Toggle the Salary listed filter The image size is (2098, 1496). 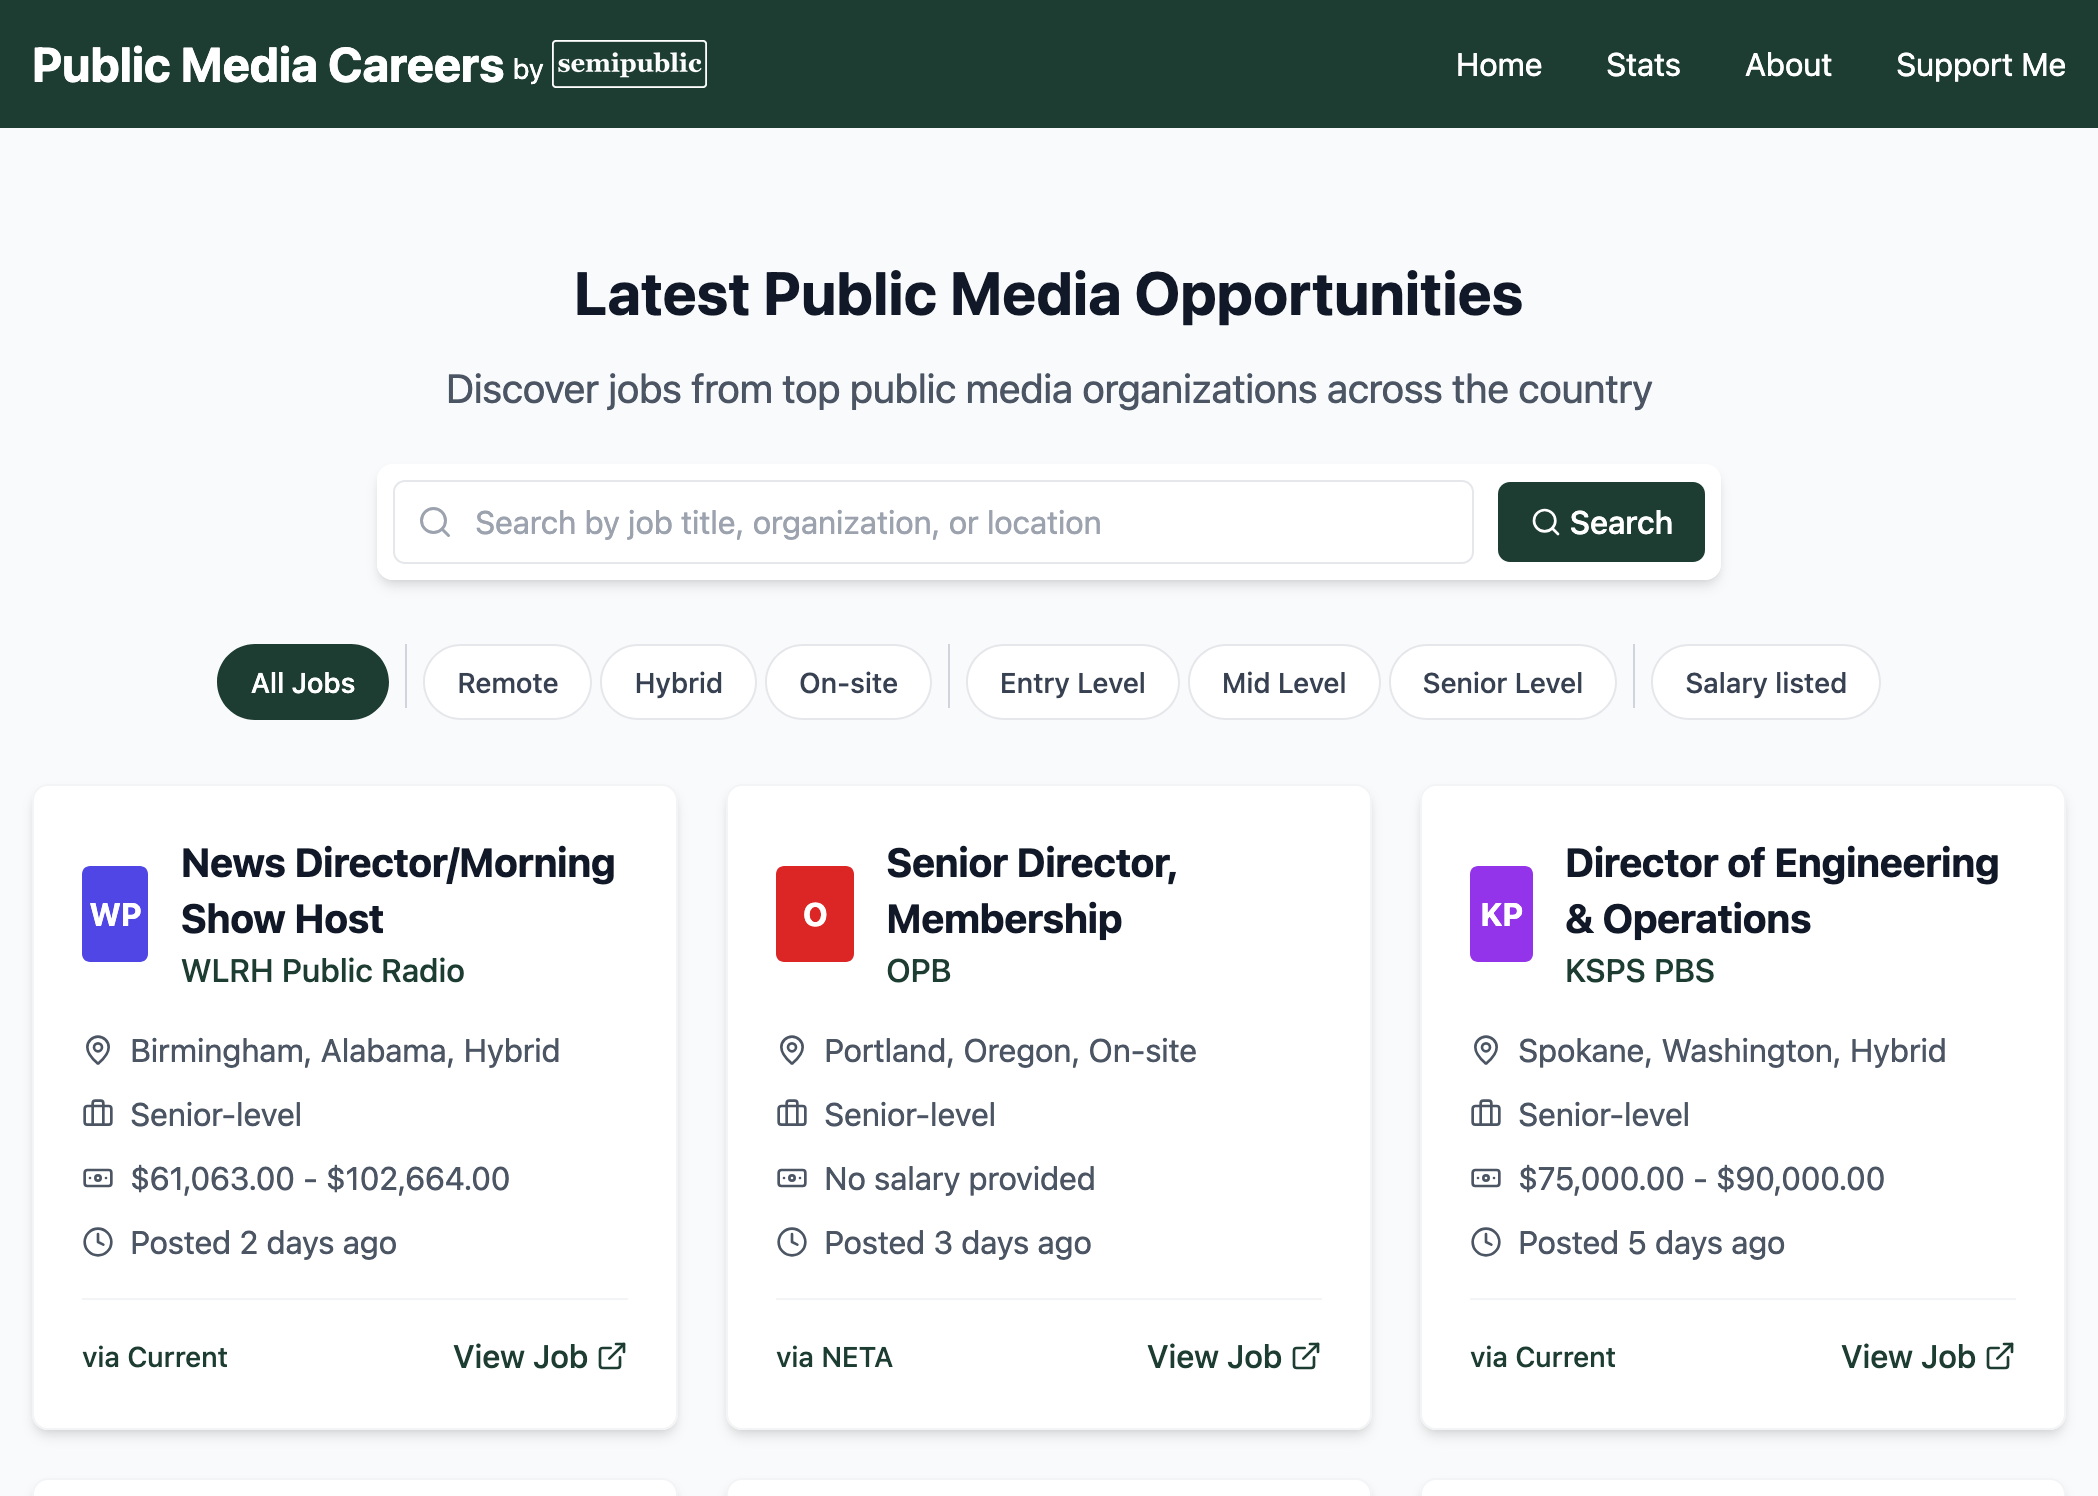1765,682
